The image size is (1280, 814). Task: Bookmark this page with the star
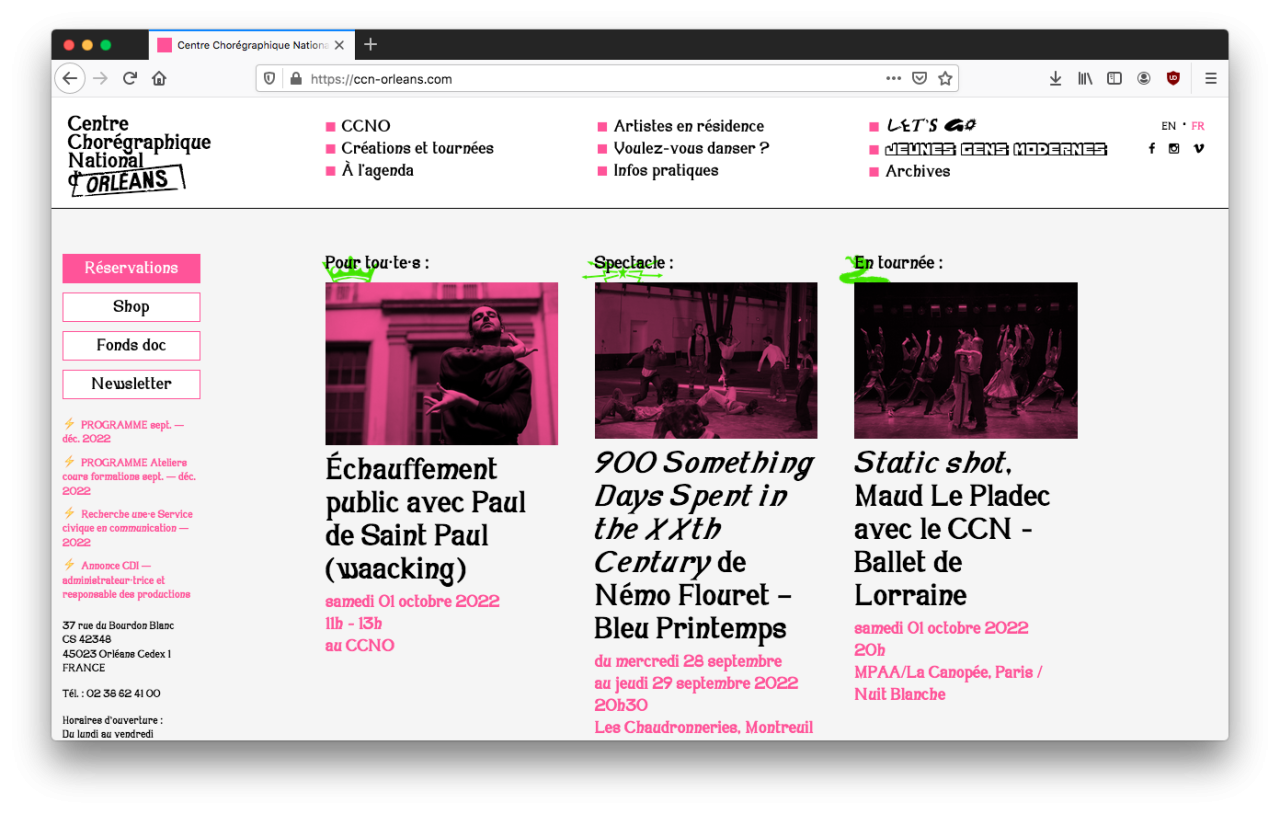[944, 78]
